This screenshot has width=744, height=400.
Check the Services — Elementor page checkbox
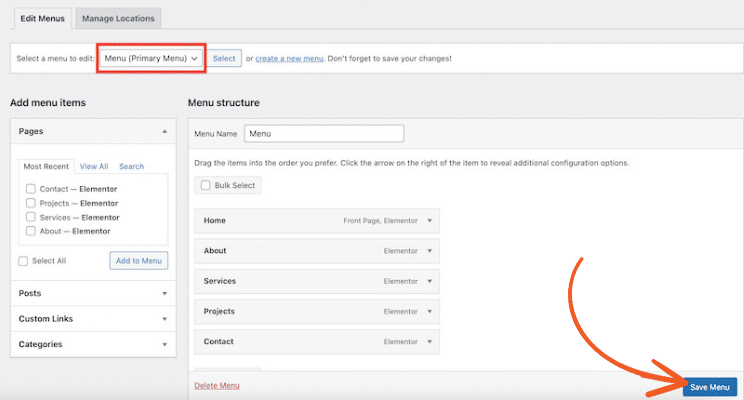coord(31,217)
